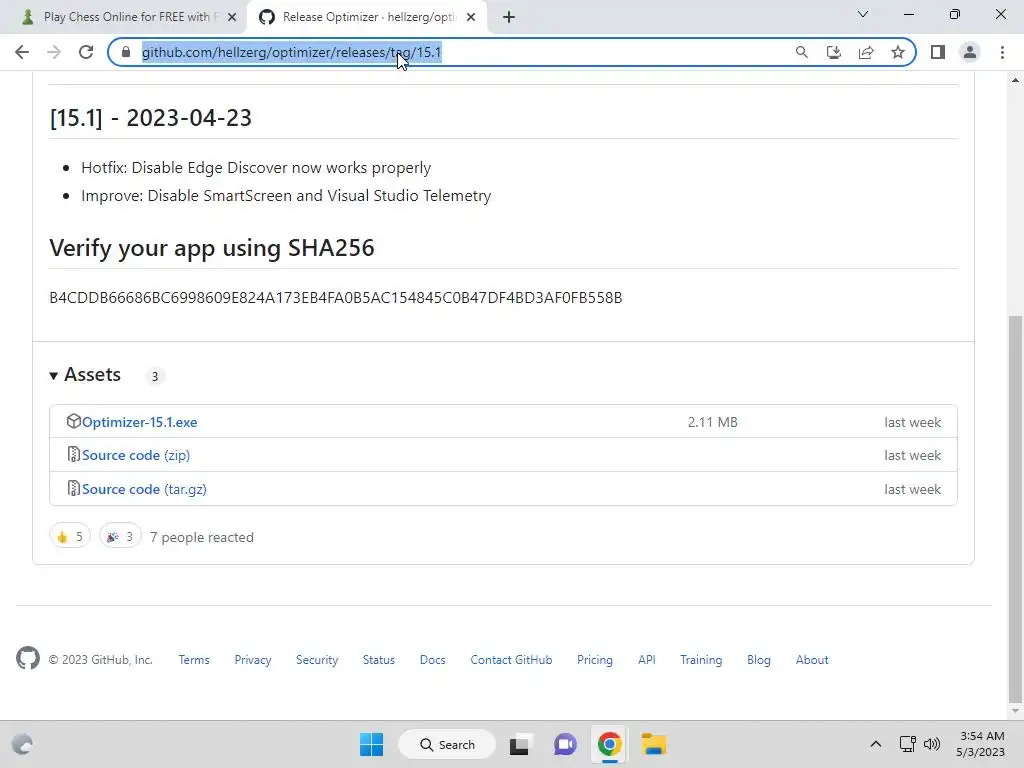
Task: Bookmark this page with the star icon
Action: pyautogui.click(x=898, y=52)
